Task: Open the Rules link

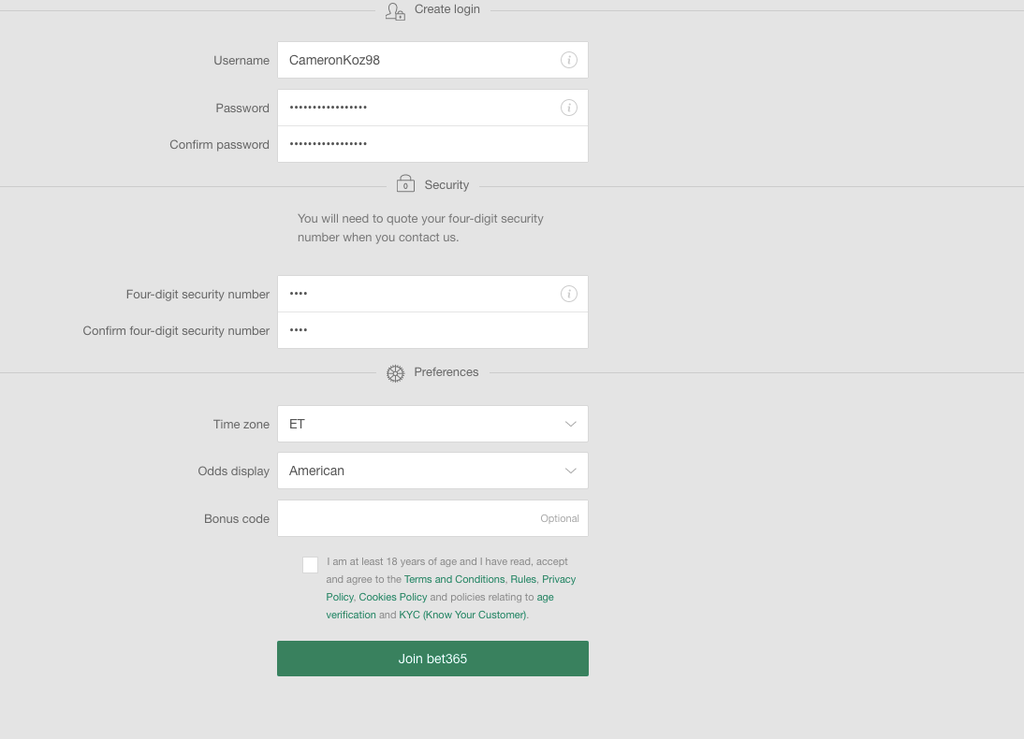Action: [523, 579]
